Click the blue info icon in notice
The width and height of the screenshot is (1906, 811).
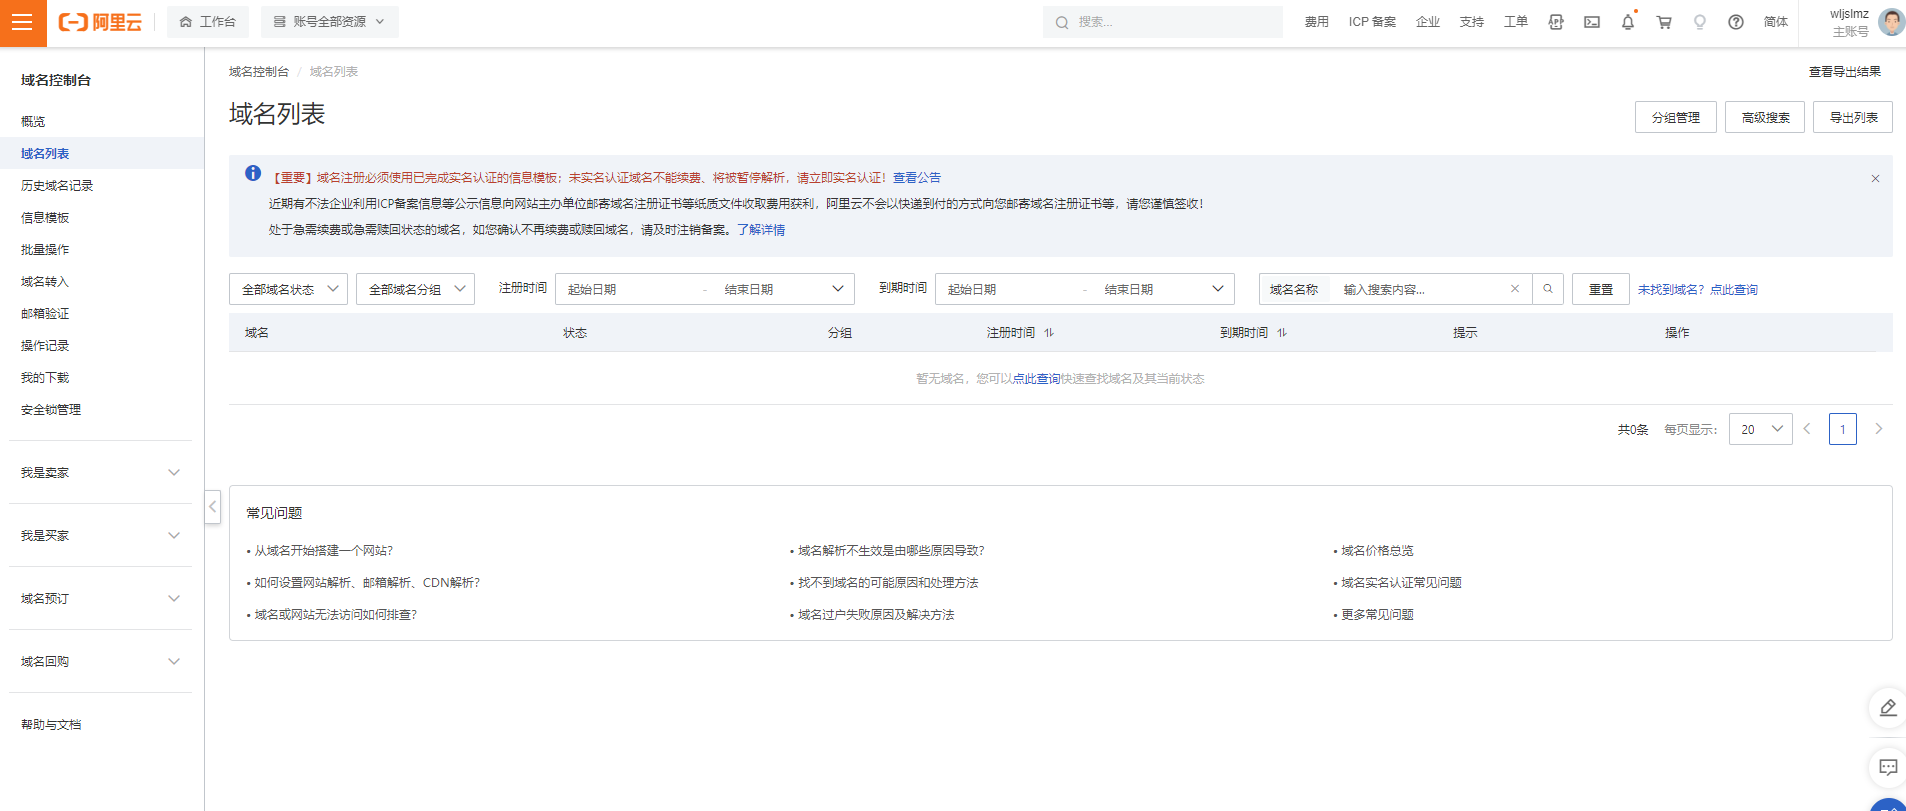253,174
